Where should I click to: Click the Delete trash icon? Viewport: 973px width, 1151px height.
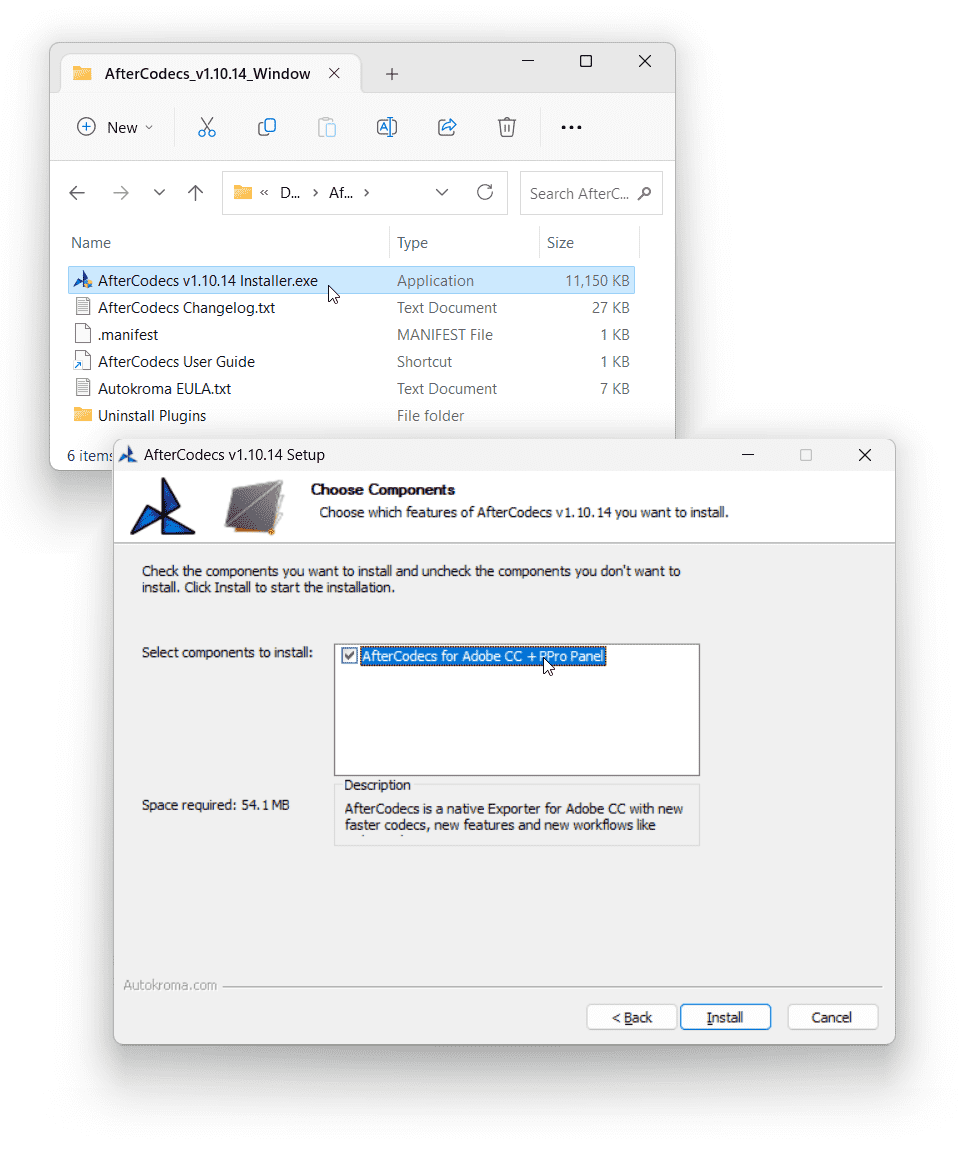pyautogui.click(x=507, y=127)
